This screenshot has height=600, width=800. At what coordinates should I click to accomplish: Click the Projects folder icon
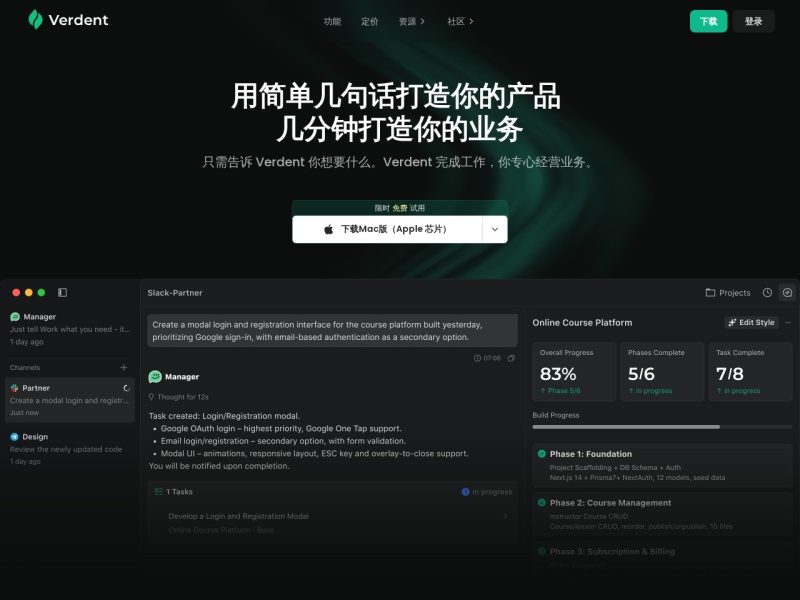(x=710, y=292)
